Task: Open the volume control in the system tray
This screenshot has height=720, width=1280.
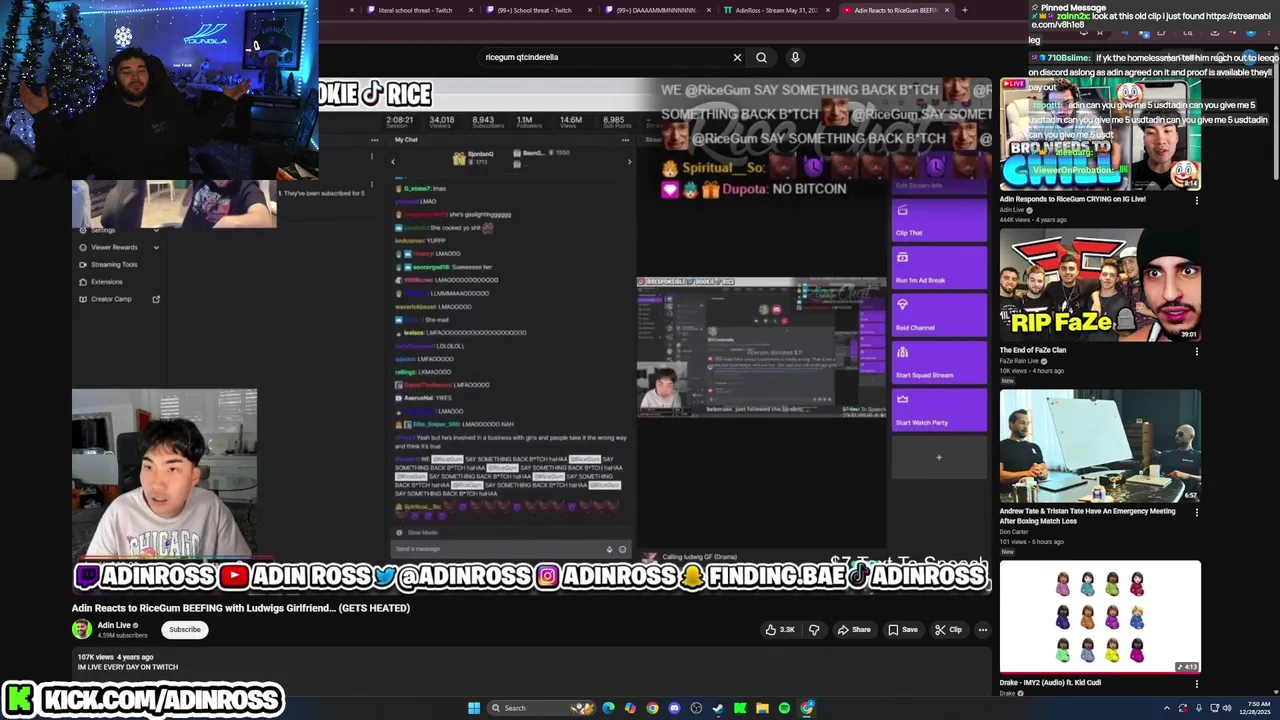Action: click(x=1228, y=708)
